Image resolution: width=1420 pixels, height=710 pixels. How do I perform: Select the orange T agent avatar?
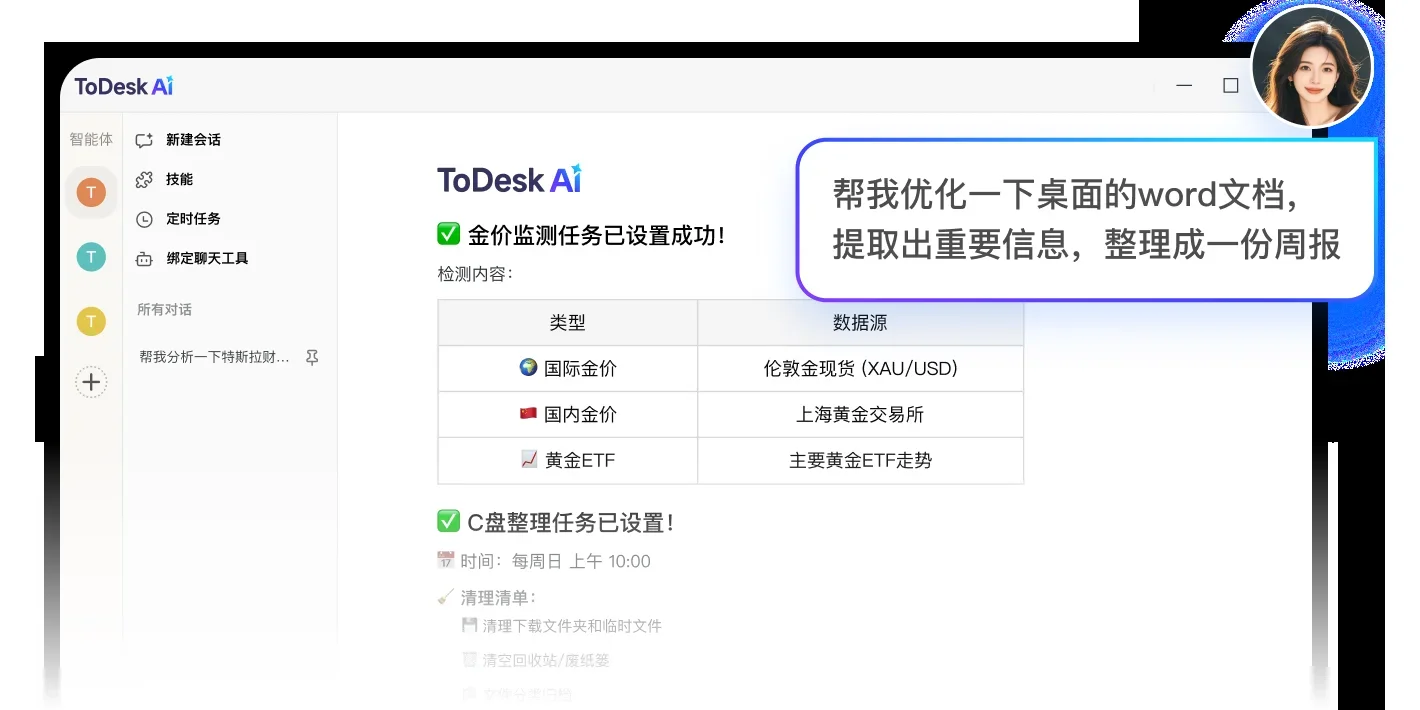click(91, 192)
